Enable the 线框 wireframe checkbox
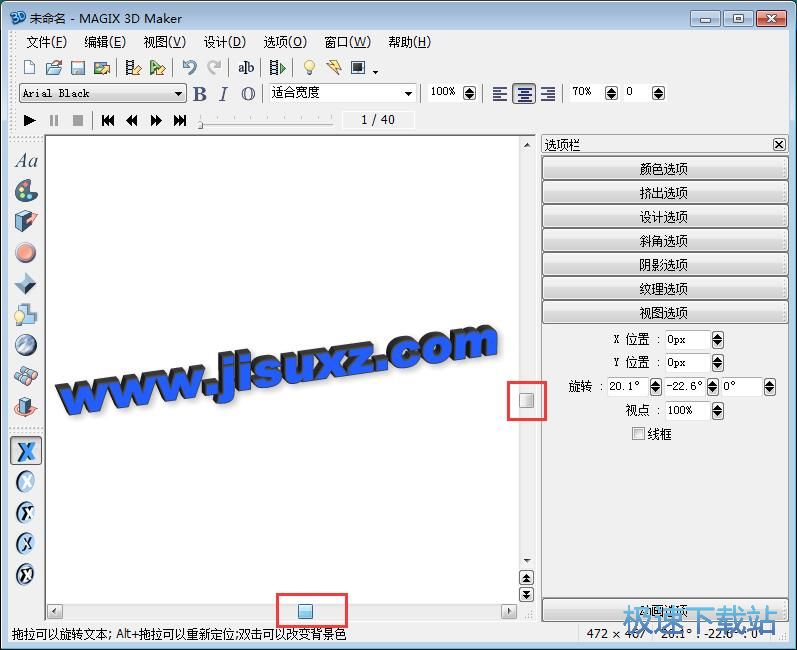Image resolution: width=797 pixels, height=650 pixels. 638,434
